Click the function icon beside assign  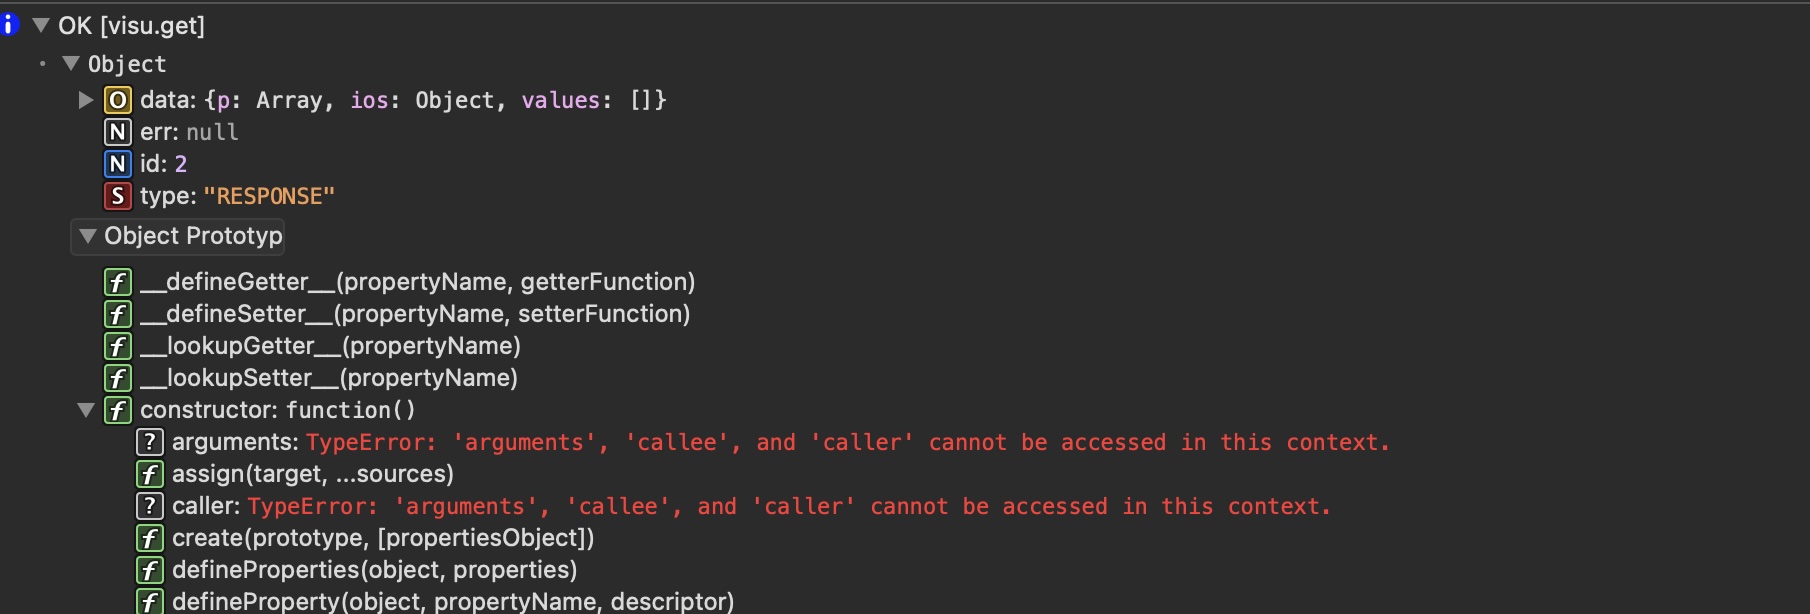(149, 474)
